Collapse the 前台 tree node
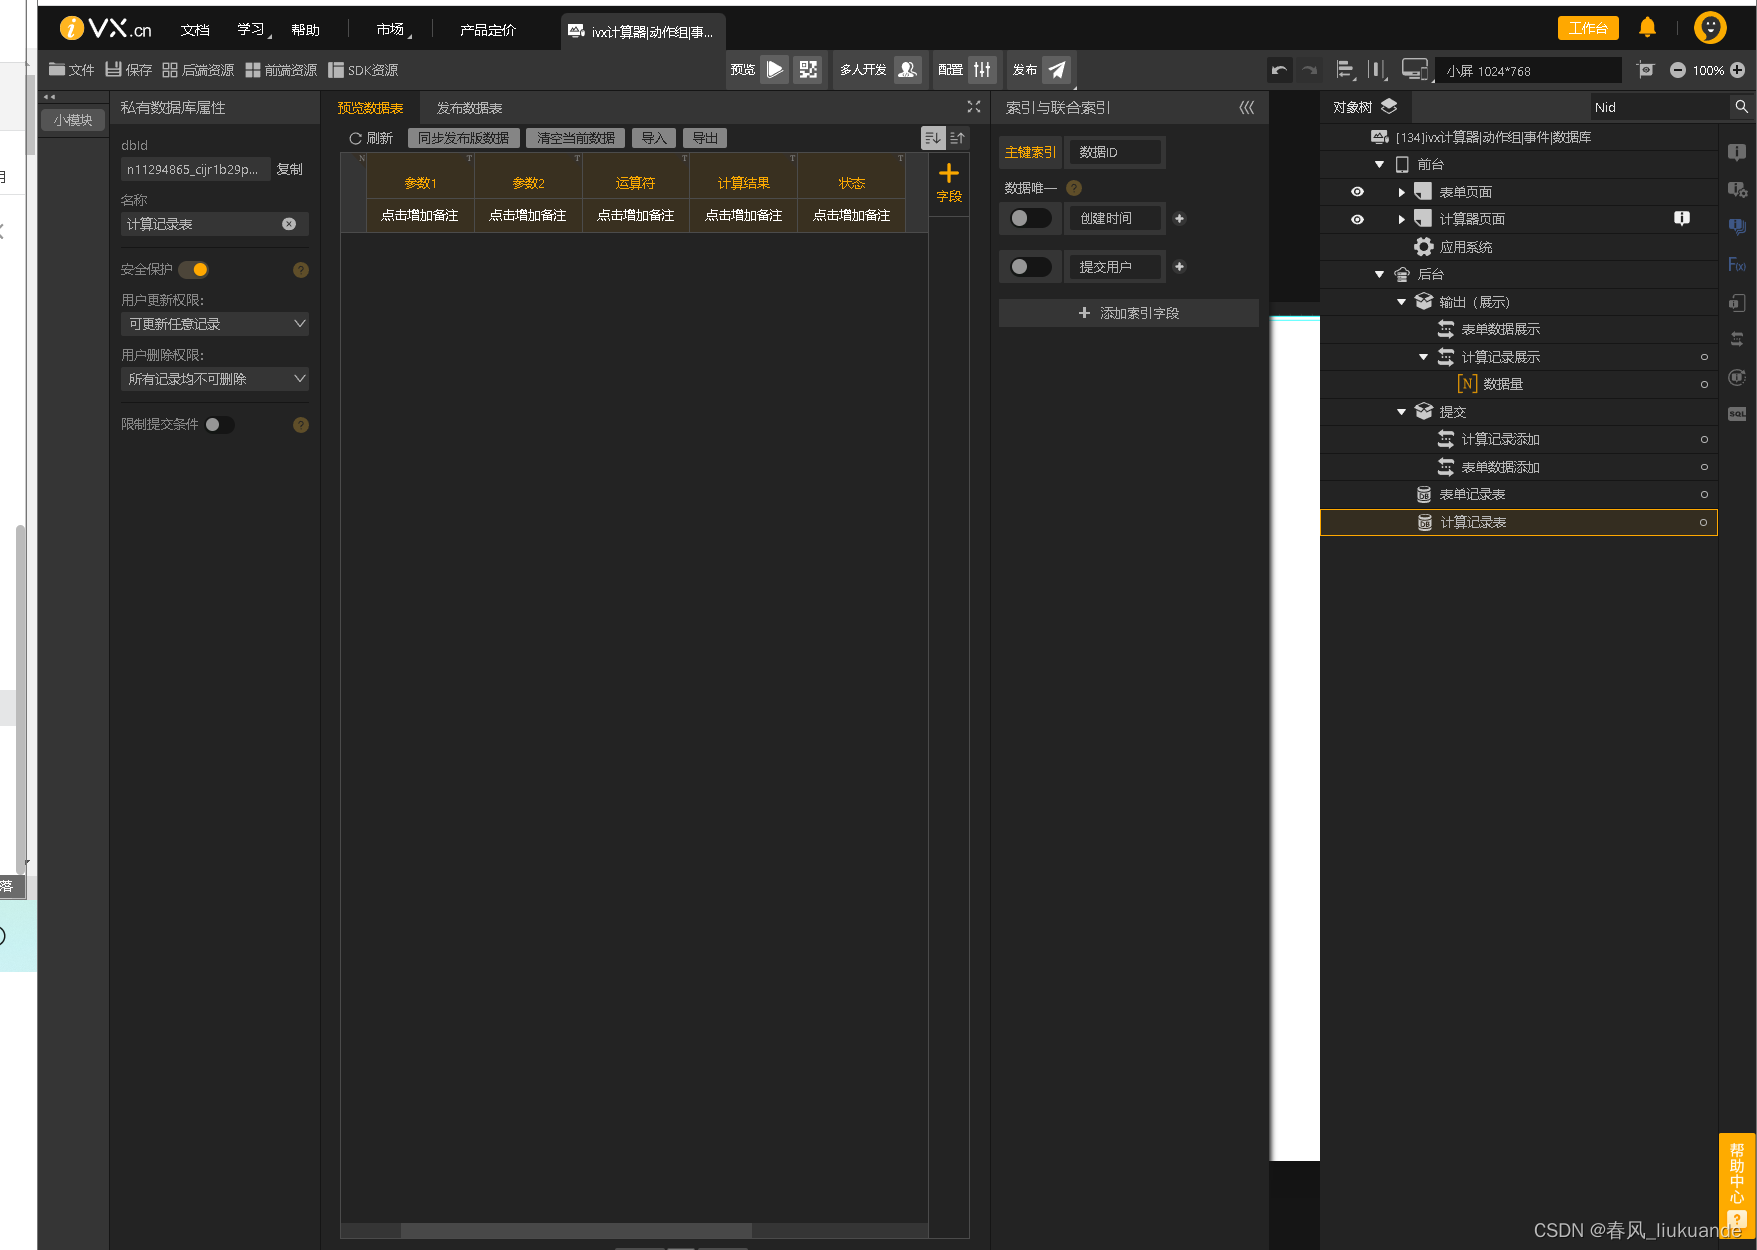The image size is (1757, 1250). click(x=1380, y=164)
